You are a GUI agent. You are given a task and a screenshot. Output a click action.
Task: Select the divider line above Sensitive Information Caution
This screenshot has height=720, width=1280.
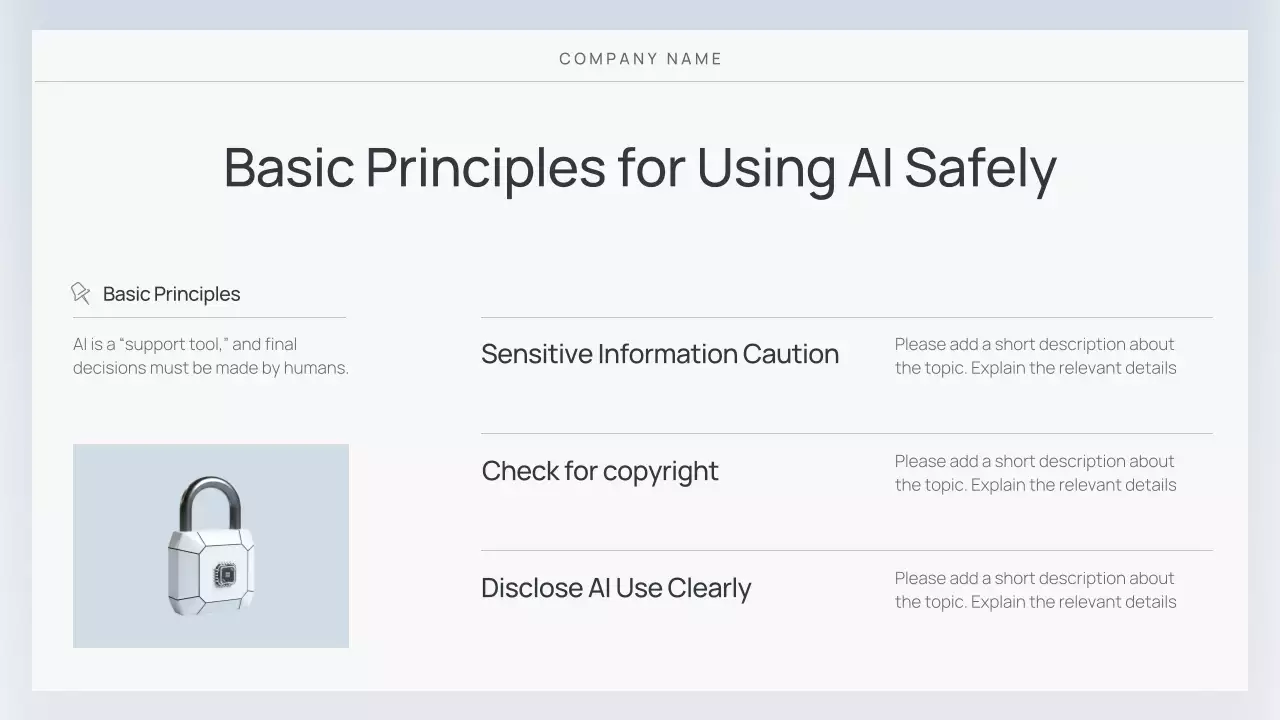(846, 317)
